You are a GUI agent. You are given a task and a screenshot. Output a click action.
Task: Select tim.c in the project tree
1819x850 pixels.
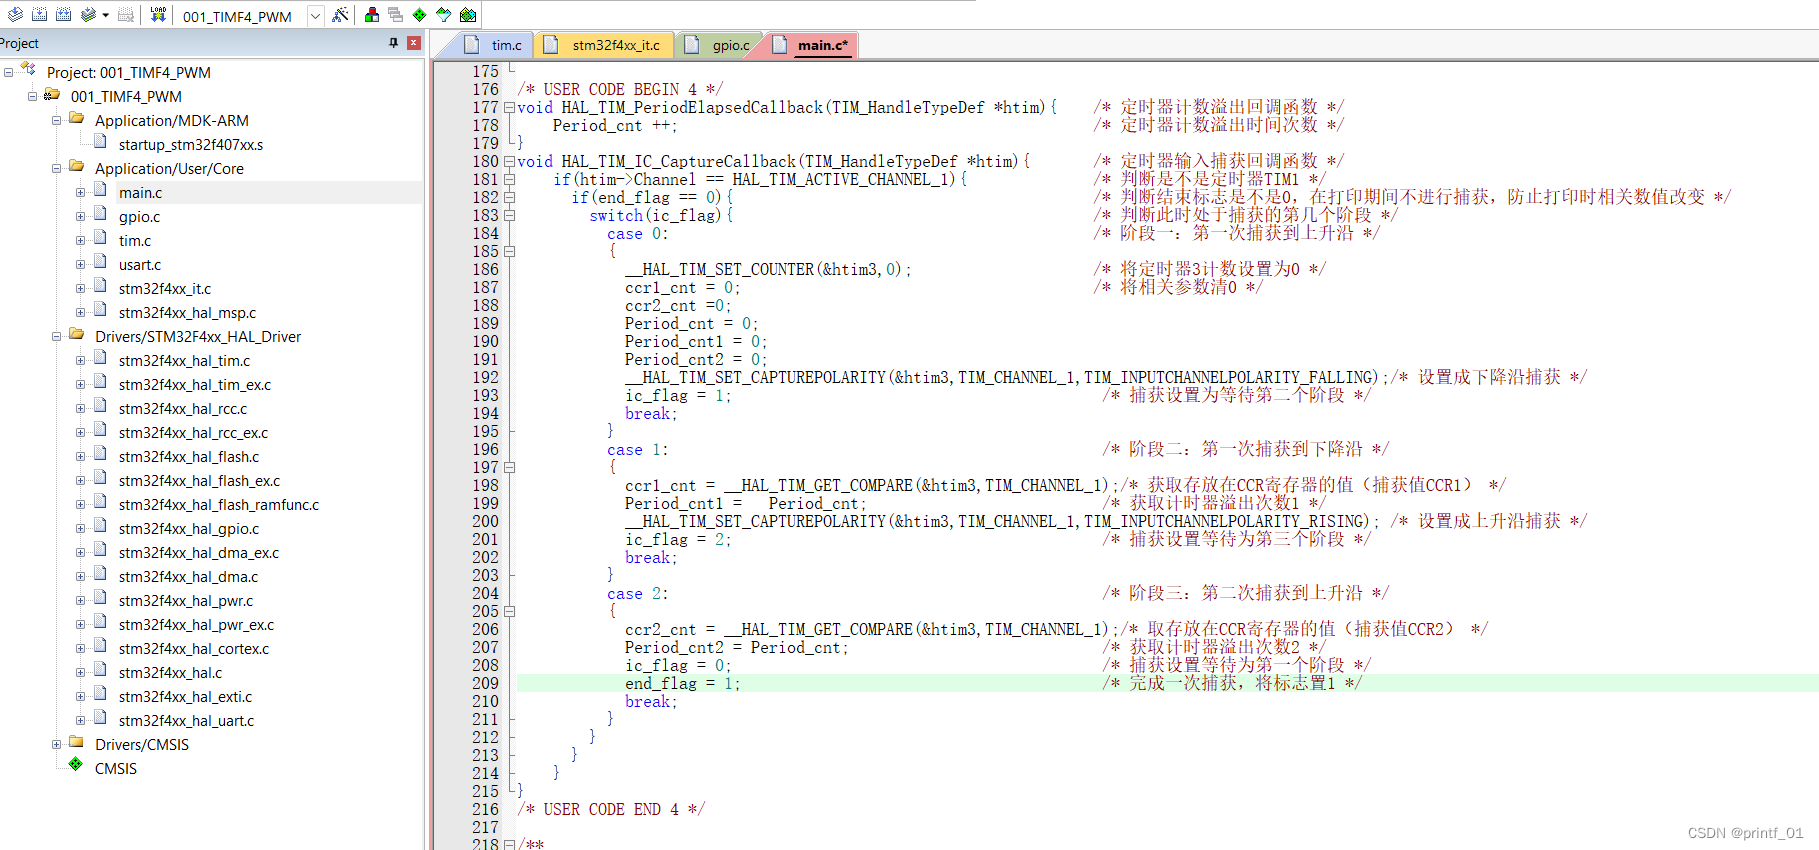point(135,241)
